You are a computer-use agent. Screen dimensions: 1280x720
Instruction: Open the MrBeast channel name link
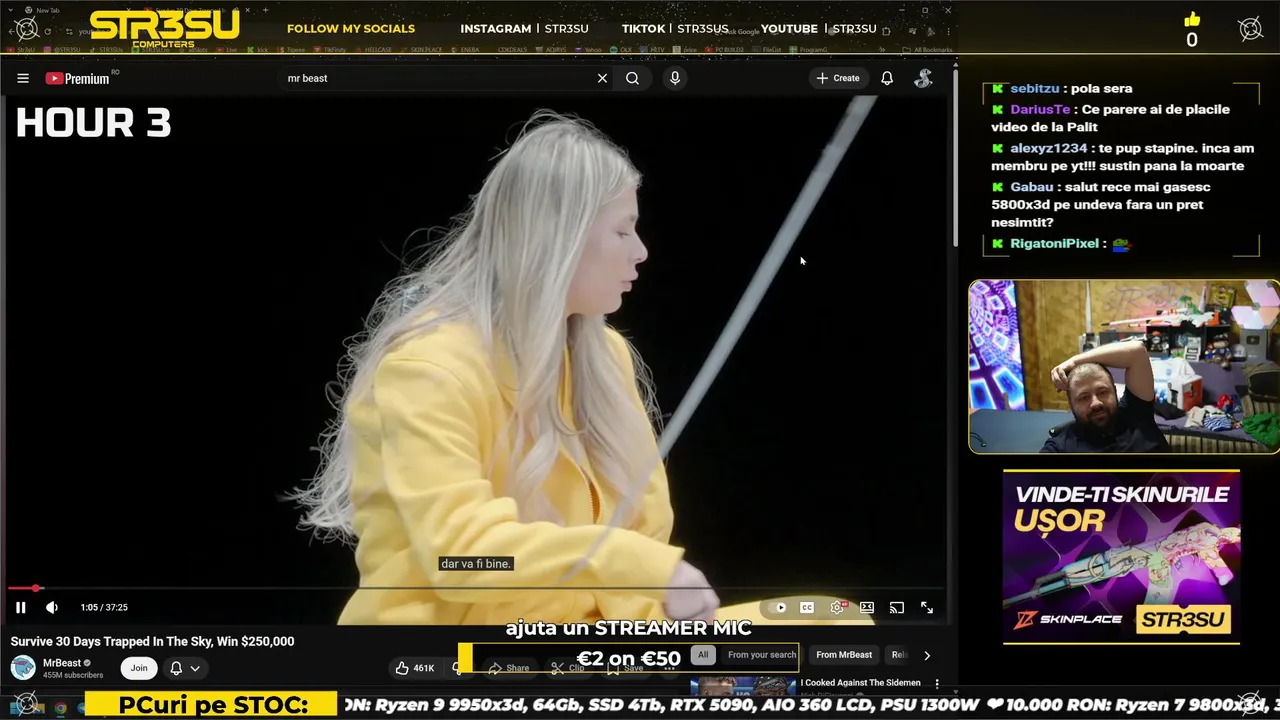pos(62,663)
